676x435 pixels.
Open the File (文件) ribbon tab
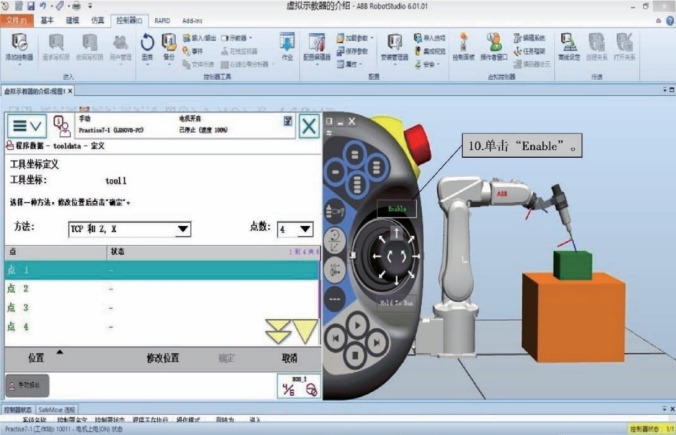tap(16, 20)
